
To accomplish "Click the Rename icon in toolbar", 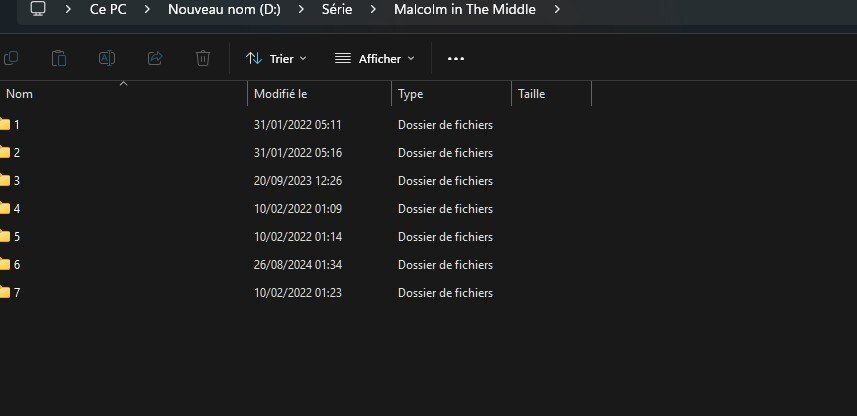I will (107, 59).
